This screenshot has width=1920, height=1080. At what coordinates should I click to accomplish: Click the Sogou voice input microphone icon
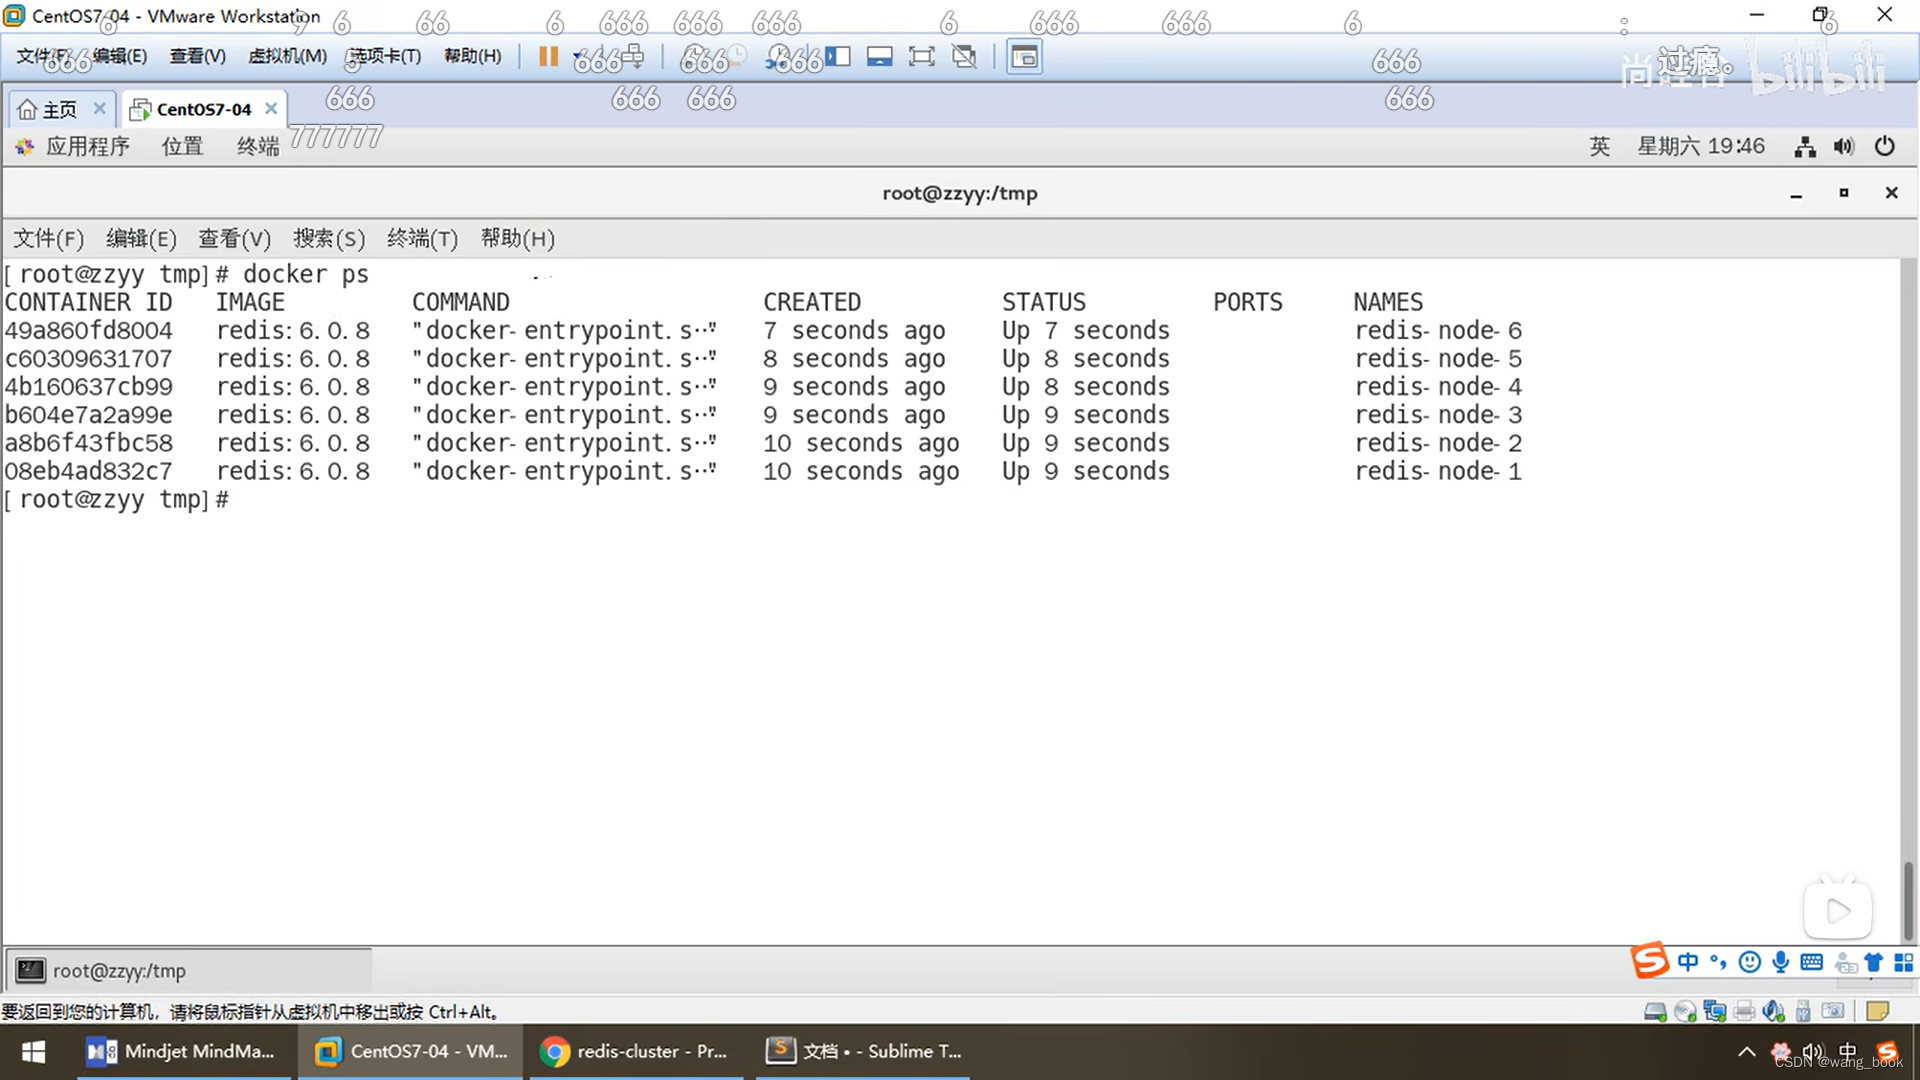[x=1780, y=962]
